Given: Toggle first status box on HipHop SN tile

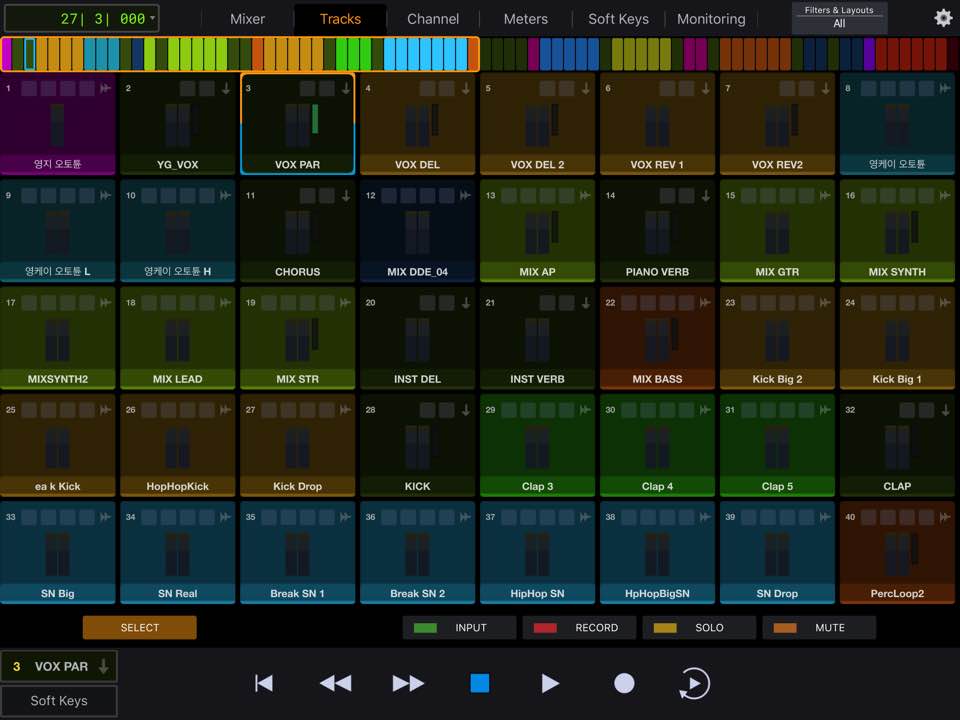Looking at the screenshot, I should coord(509,517).
